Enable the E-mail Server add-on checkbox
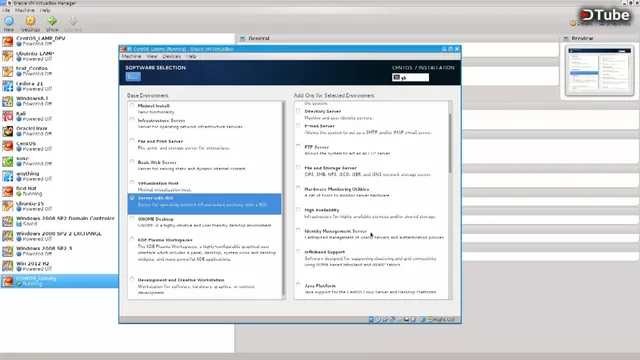Screen dimensions: 640x360 (298, 126)
